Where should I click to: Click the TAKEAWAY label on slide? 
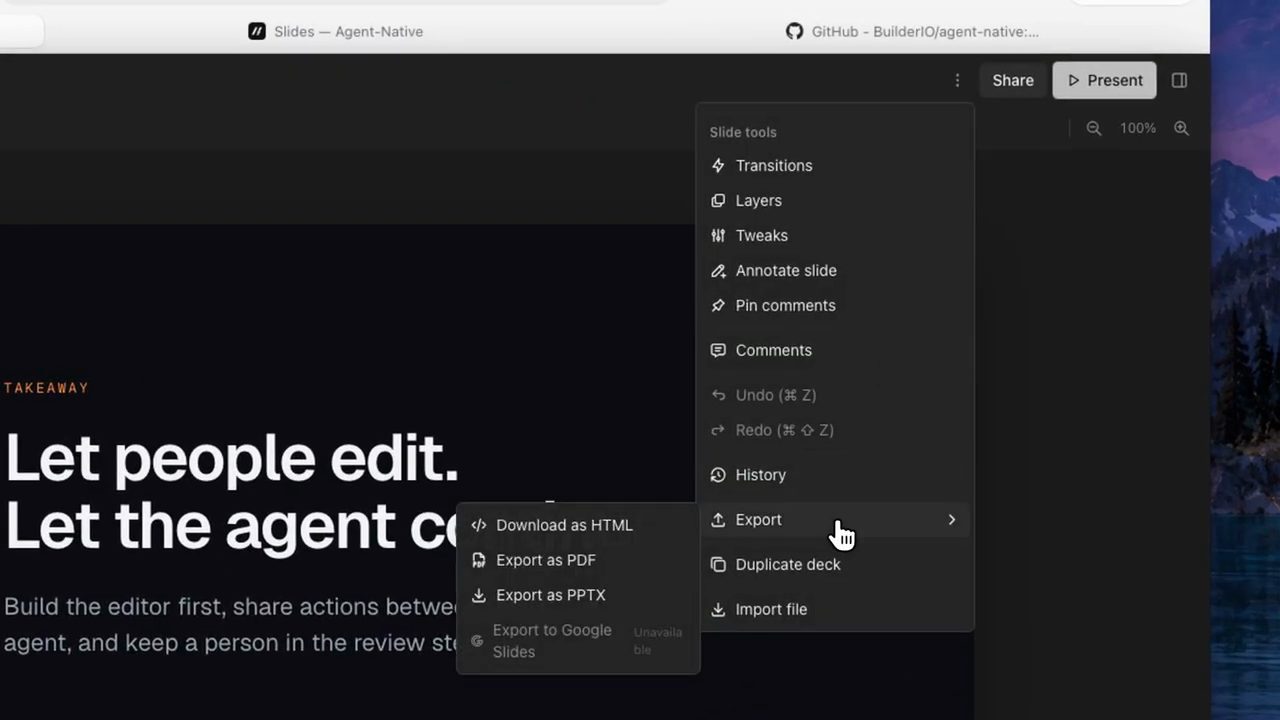click(46, 388)
